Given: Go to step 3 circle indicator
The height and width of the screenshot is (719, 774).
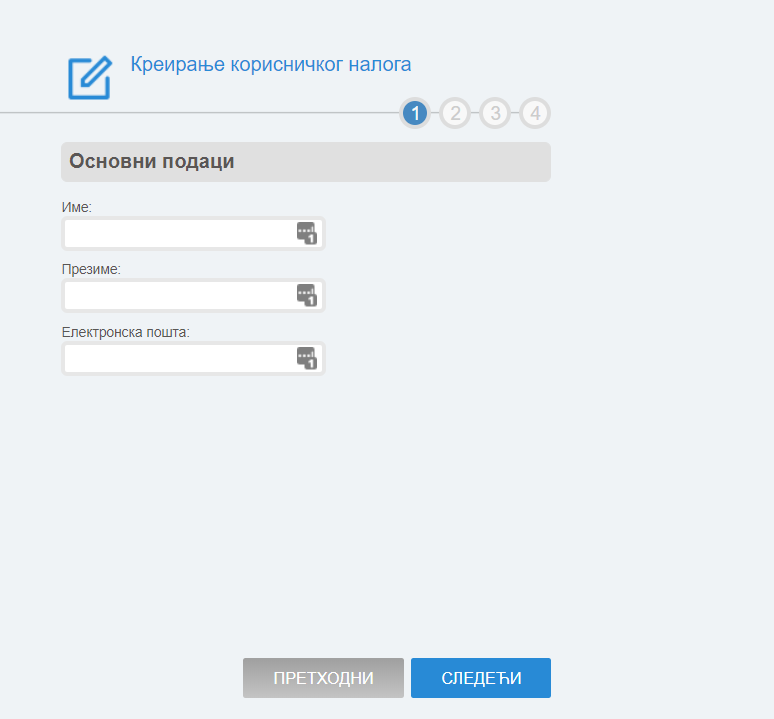Looking at the screenshot, I should (x=495, y=113).
